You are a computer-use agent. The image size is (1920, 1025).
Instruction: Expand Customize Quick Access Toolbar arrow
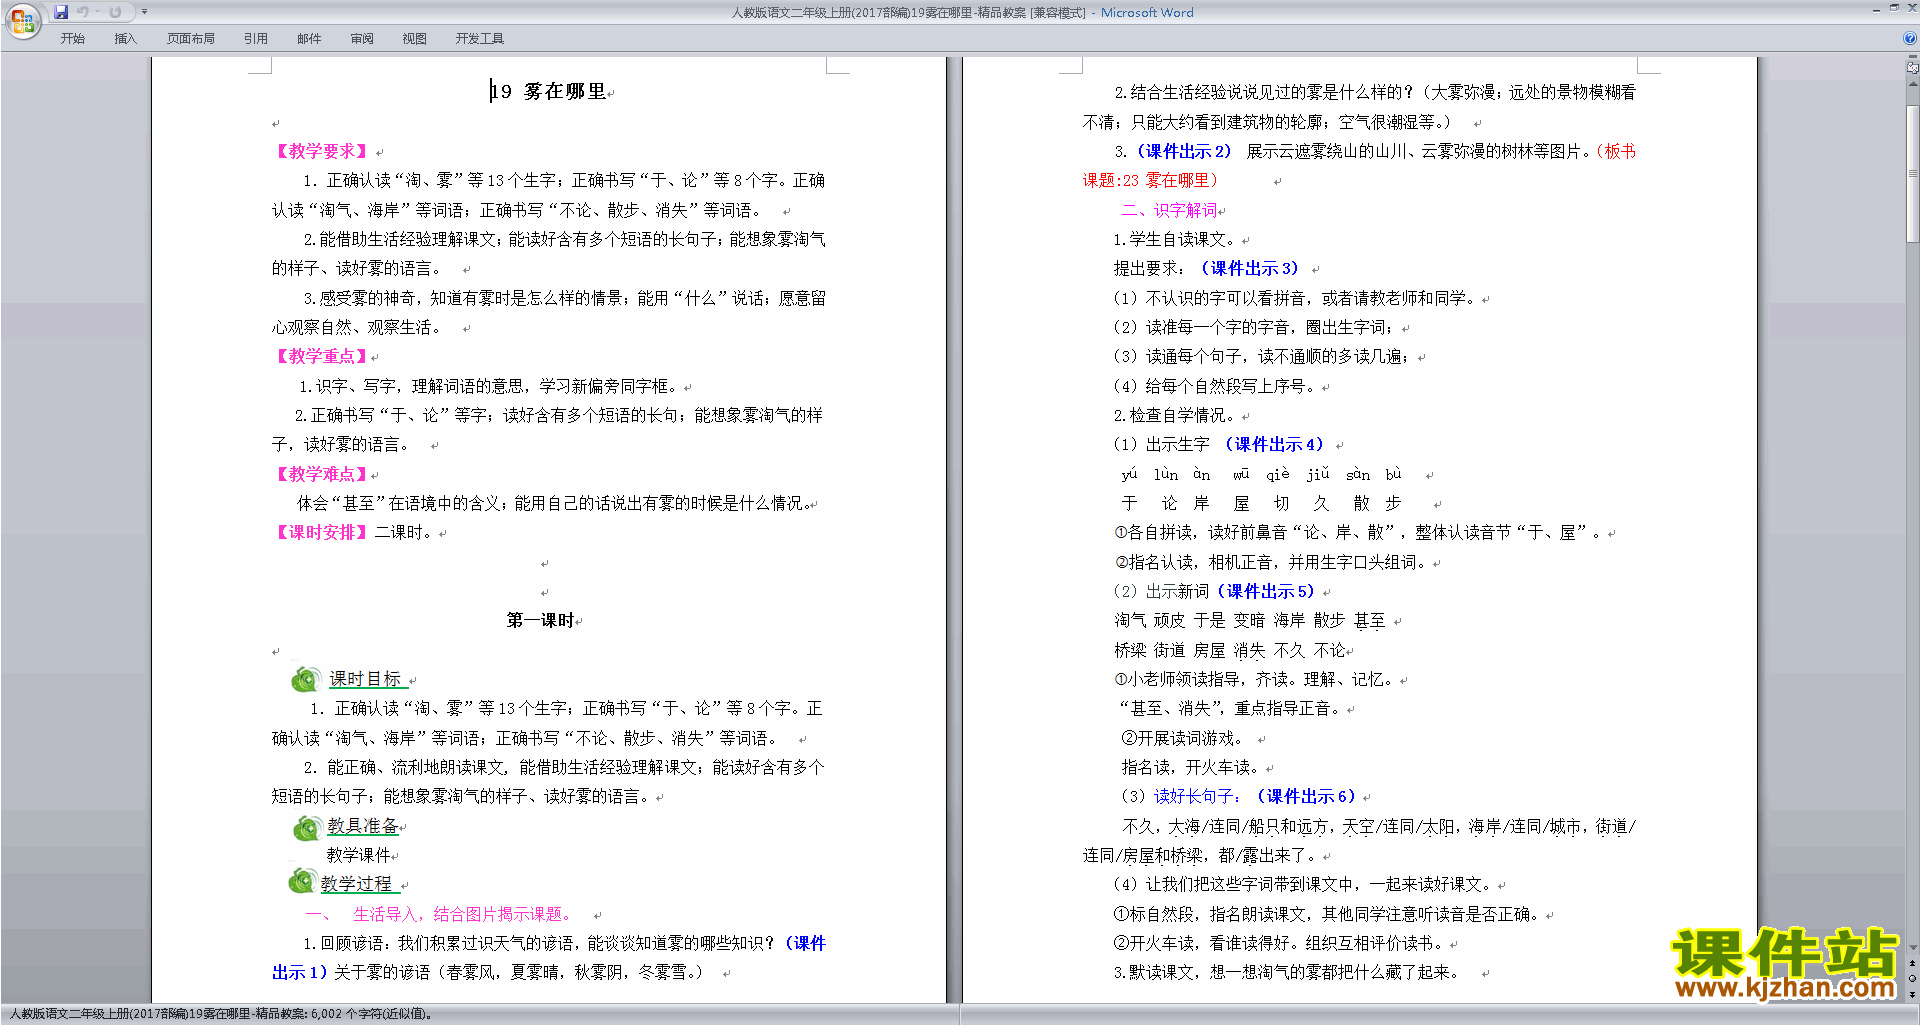point(144,12)
